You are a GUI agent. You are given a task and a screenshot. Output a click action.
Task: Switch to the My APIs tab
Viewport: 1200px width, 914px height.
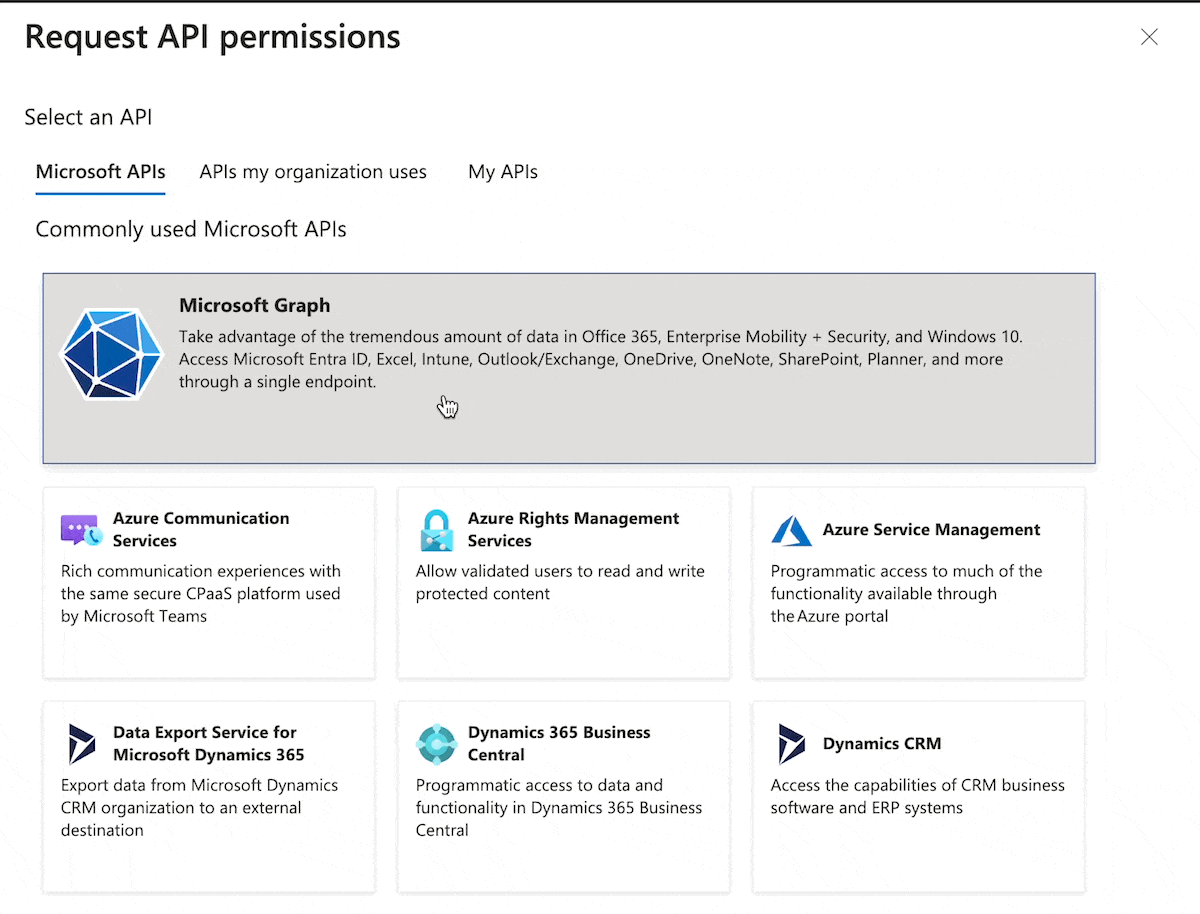pyautogui.click(x=503, y=172)
